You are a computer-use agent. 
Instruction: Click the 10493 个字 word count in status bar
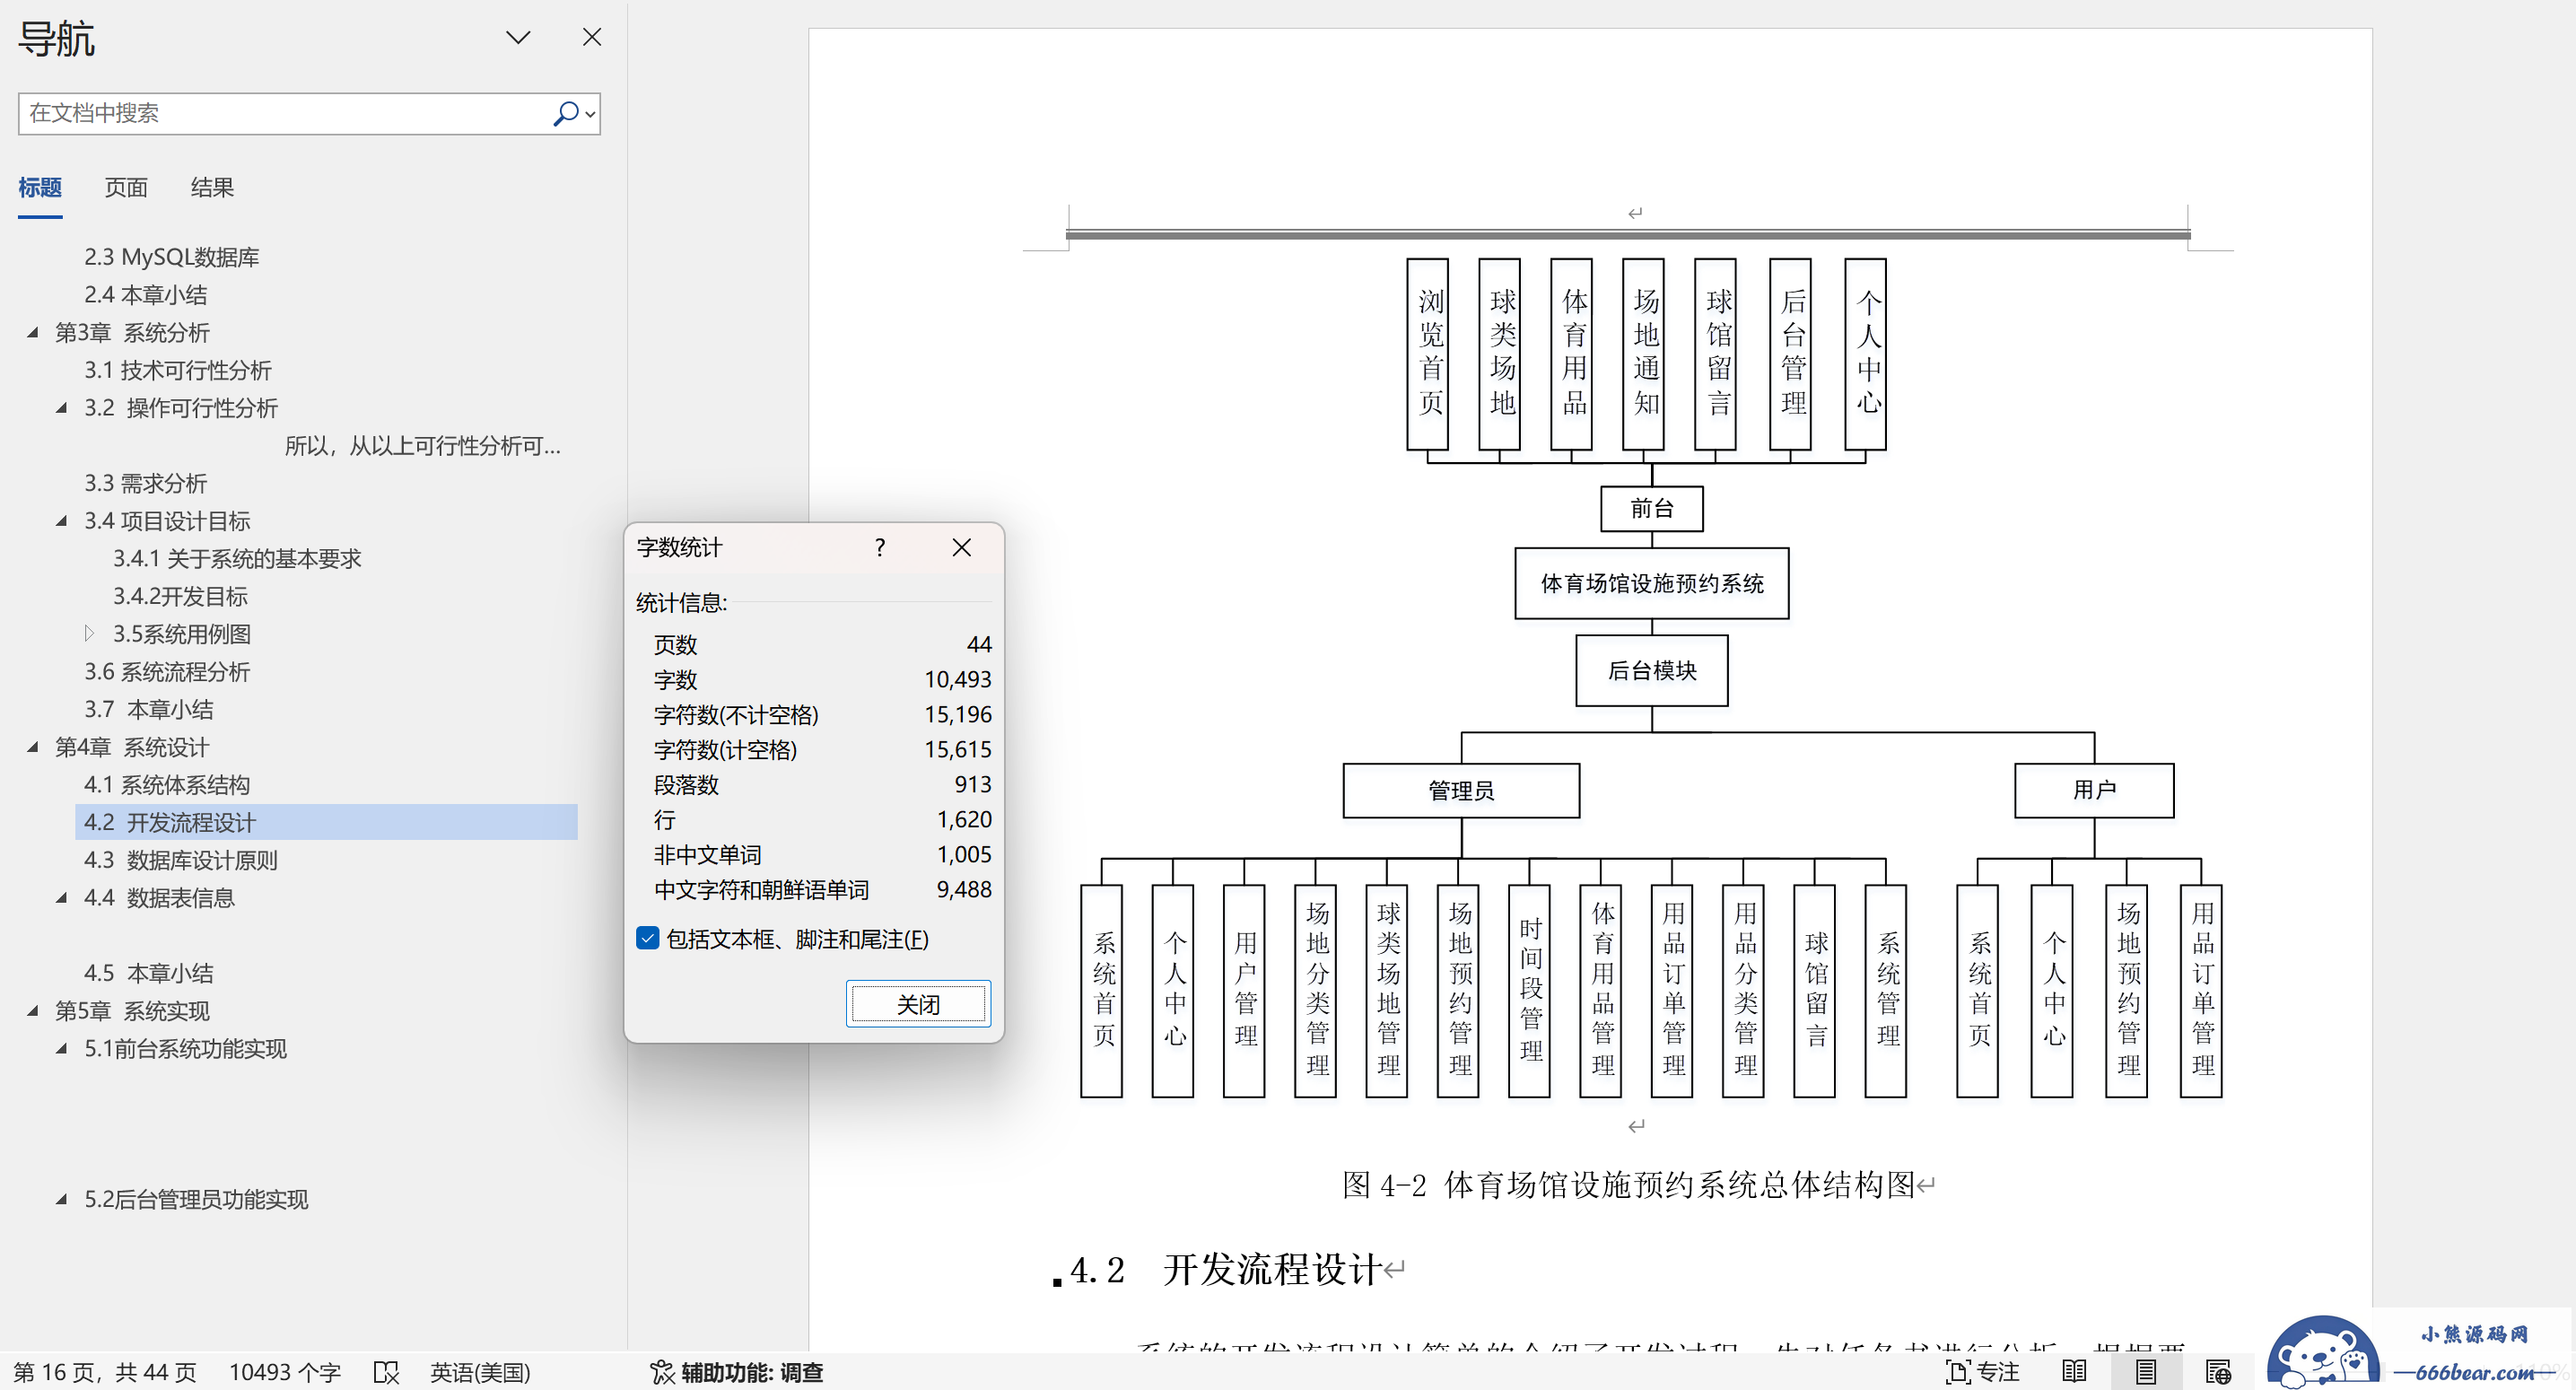tap(285, 1372)
